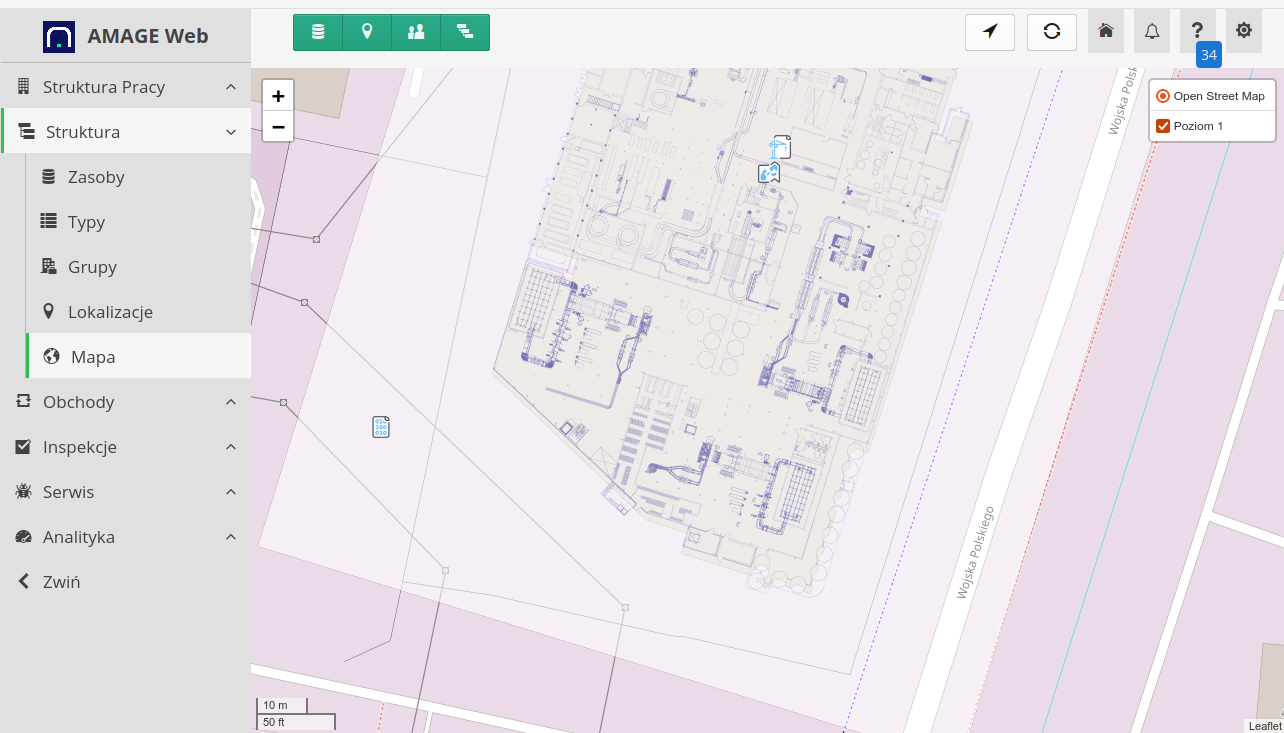Toggle the Poziom 1 layer checkbox

[1163, 126]
